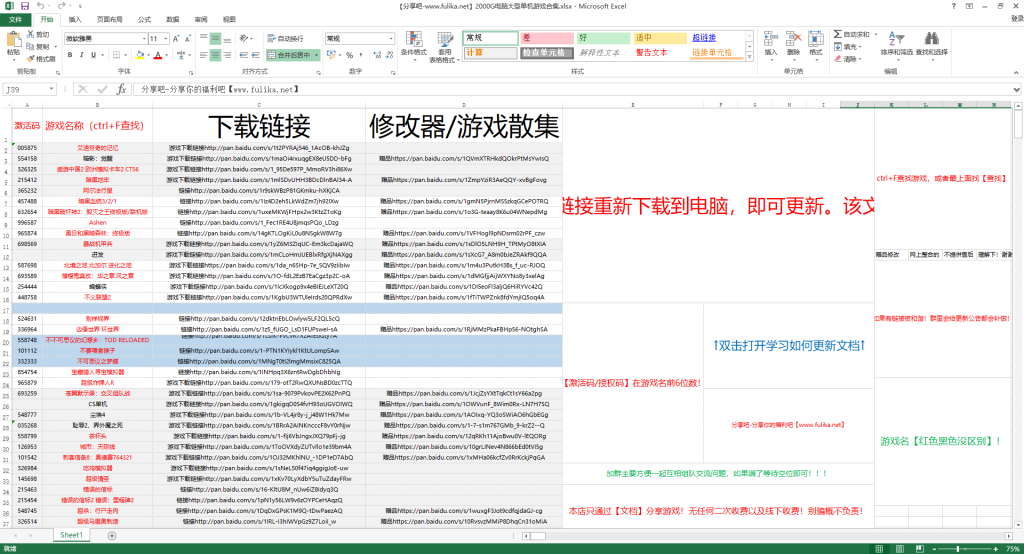The height and width of the screenshot is (554, 1024).
Task: Increase indent of cell text
Action: 255,55
